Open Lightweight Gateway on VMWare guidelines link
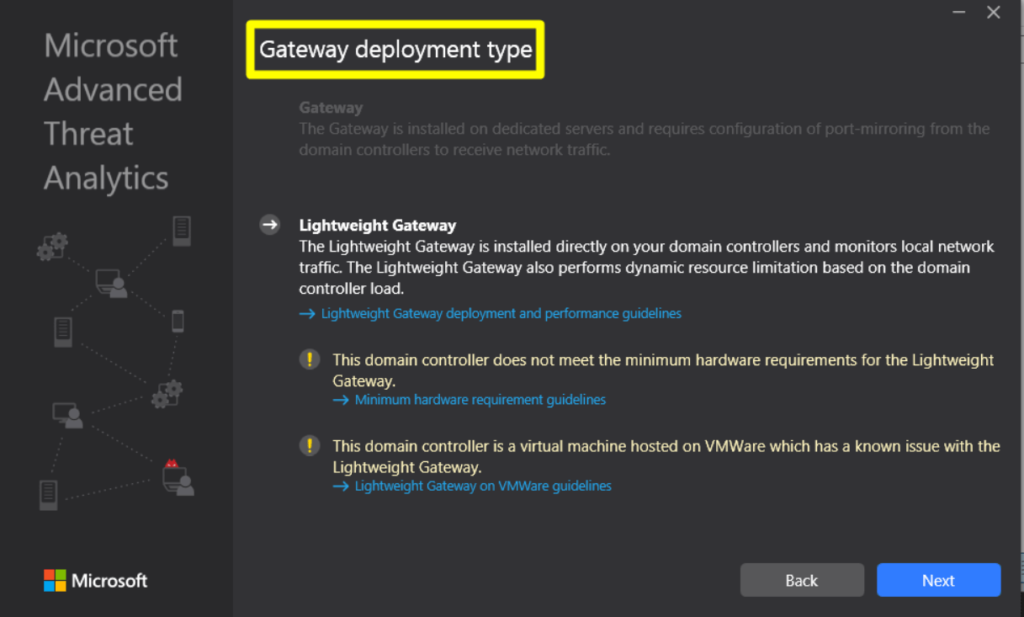This screenshot has height=617, width=1024. point(483,486)
